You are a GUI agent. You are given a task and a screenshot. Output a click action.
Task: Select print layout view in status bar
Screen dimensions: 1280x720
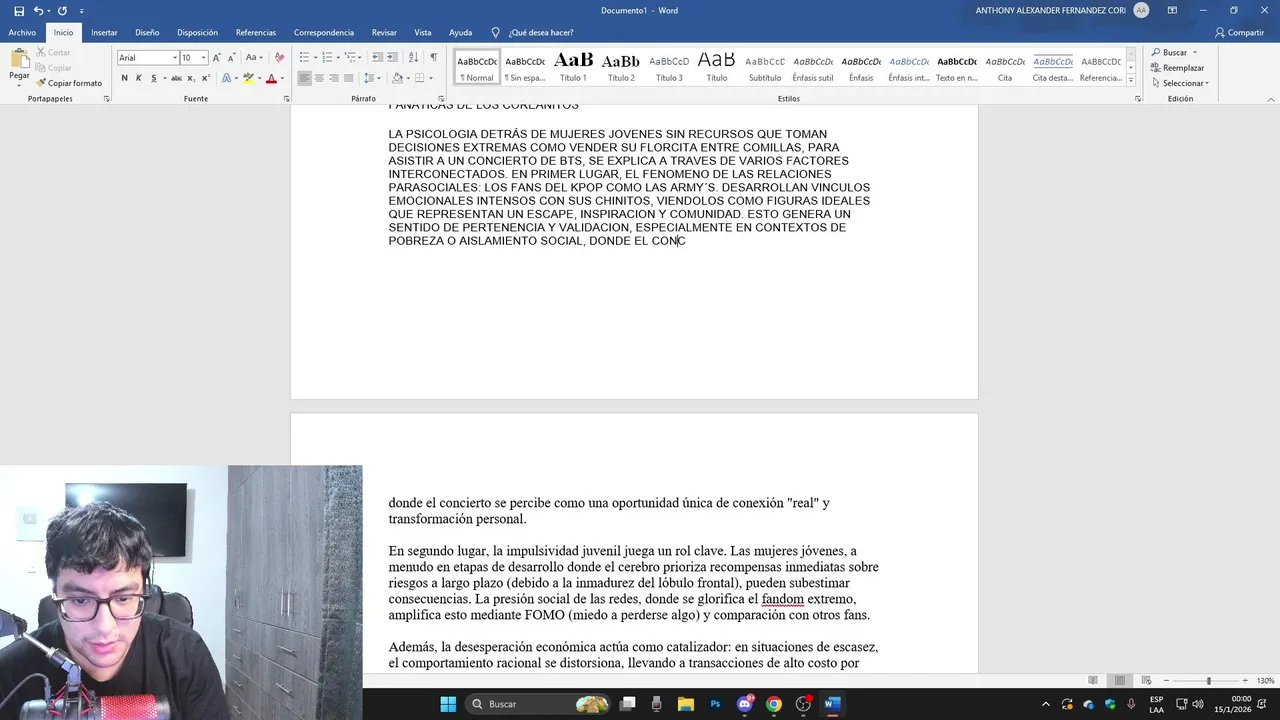pos(1120,681)
